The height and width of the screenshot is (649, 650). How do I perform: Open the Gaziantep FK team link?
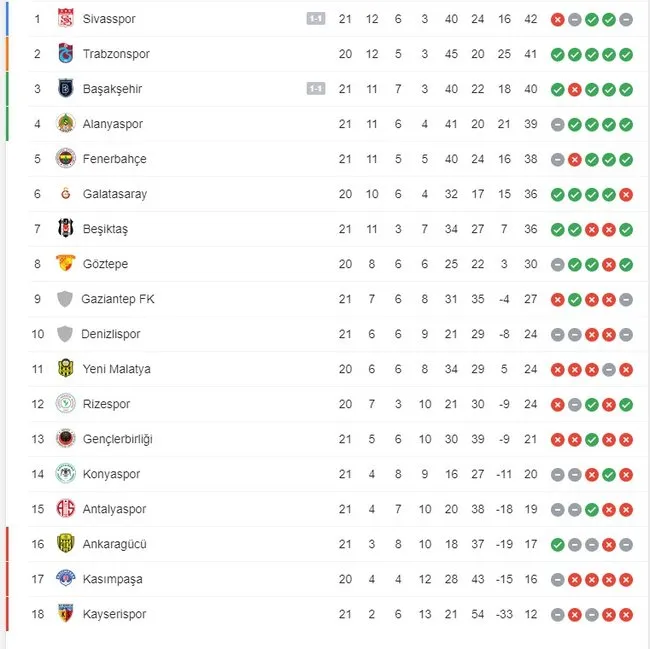[x=118, y=299]
